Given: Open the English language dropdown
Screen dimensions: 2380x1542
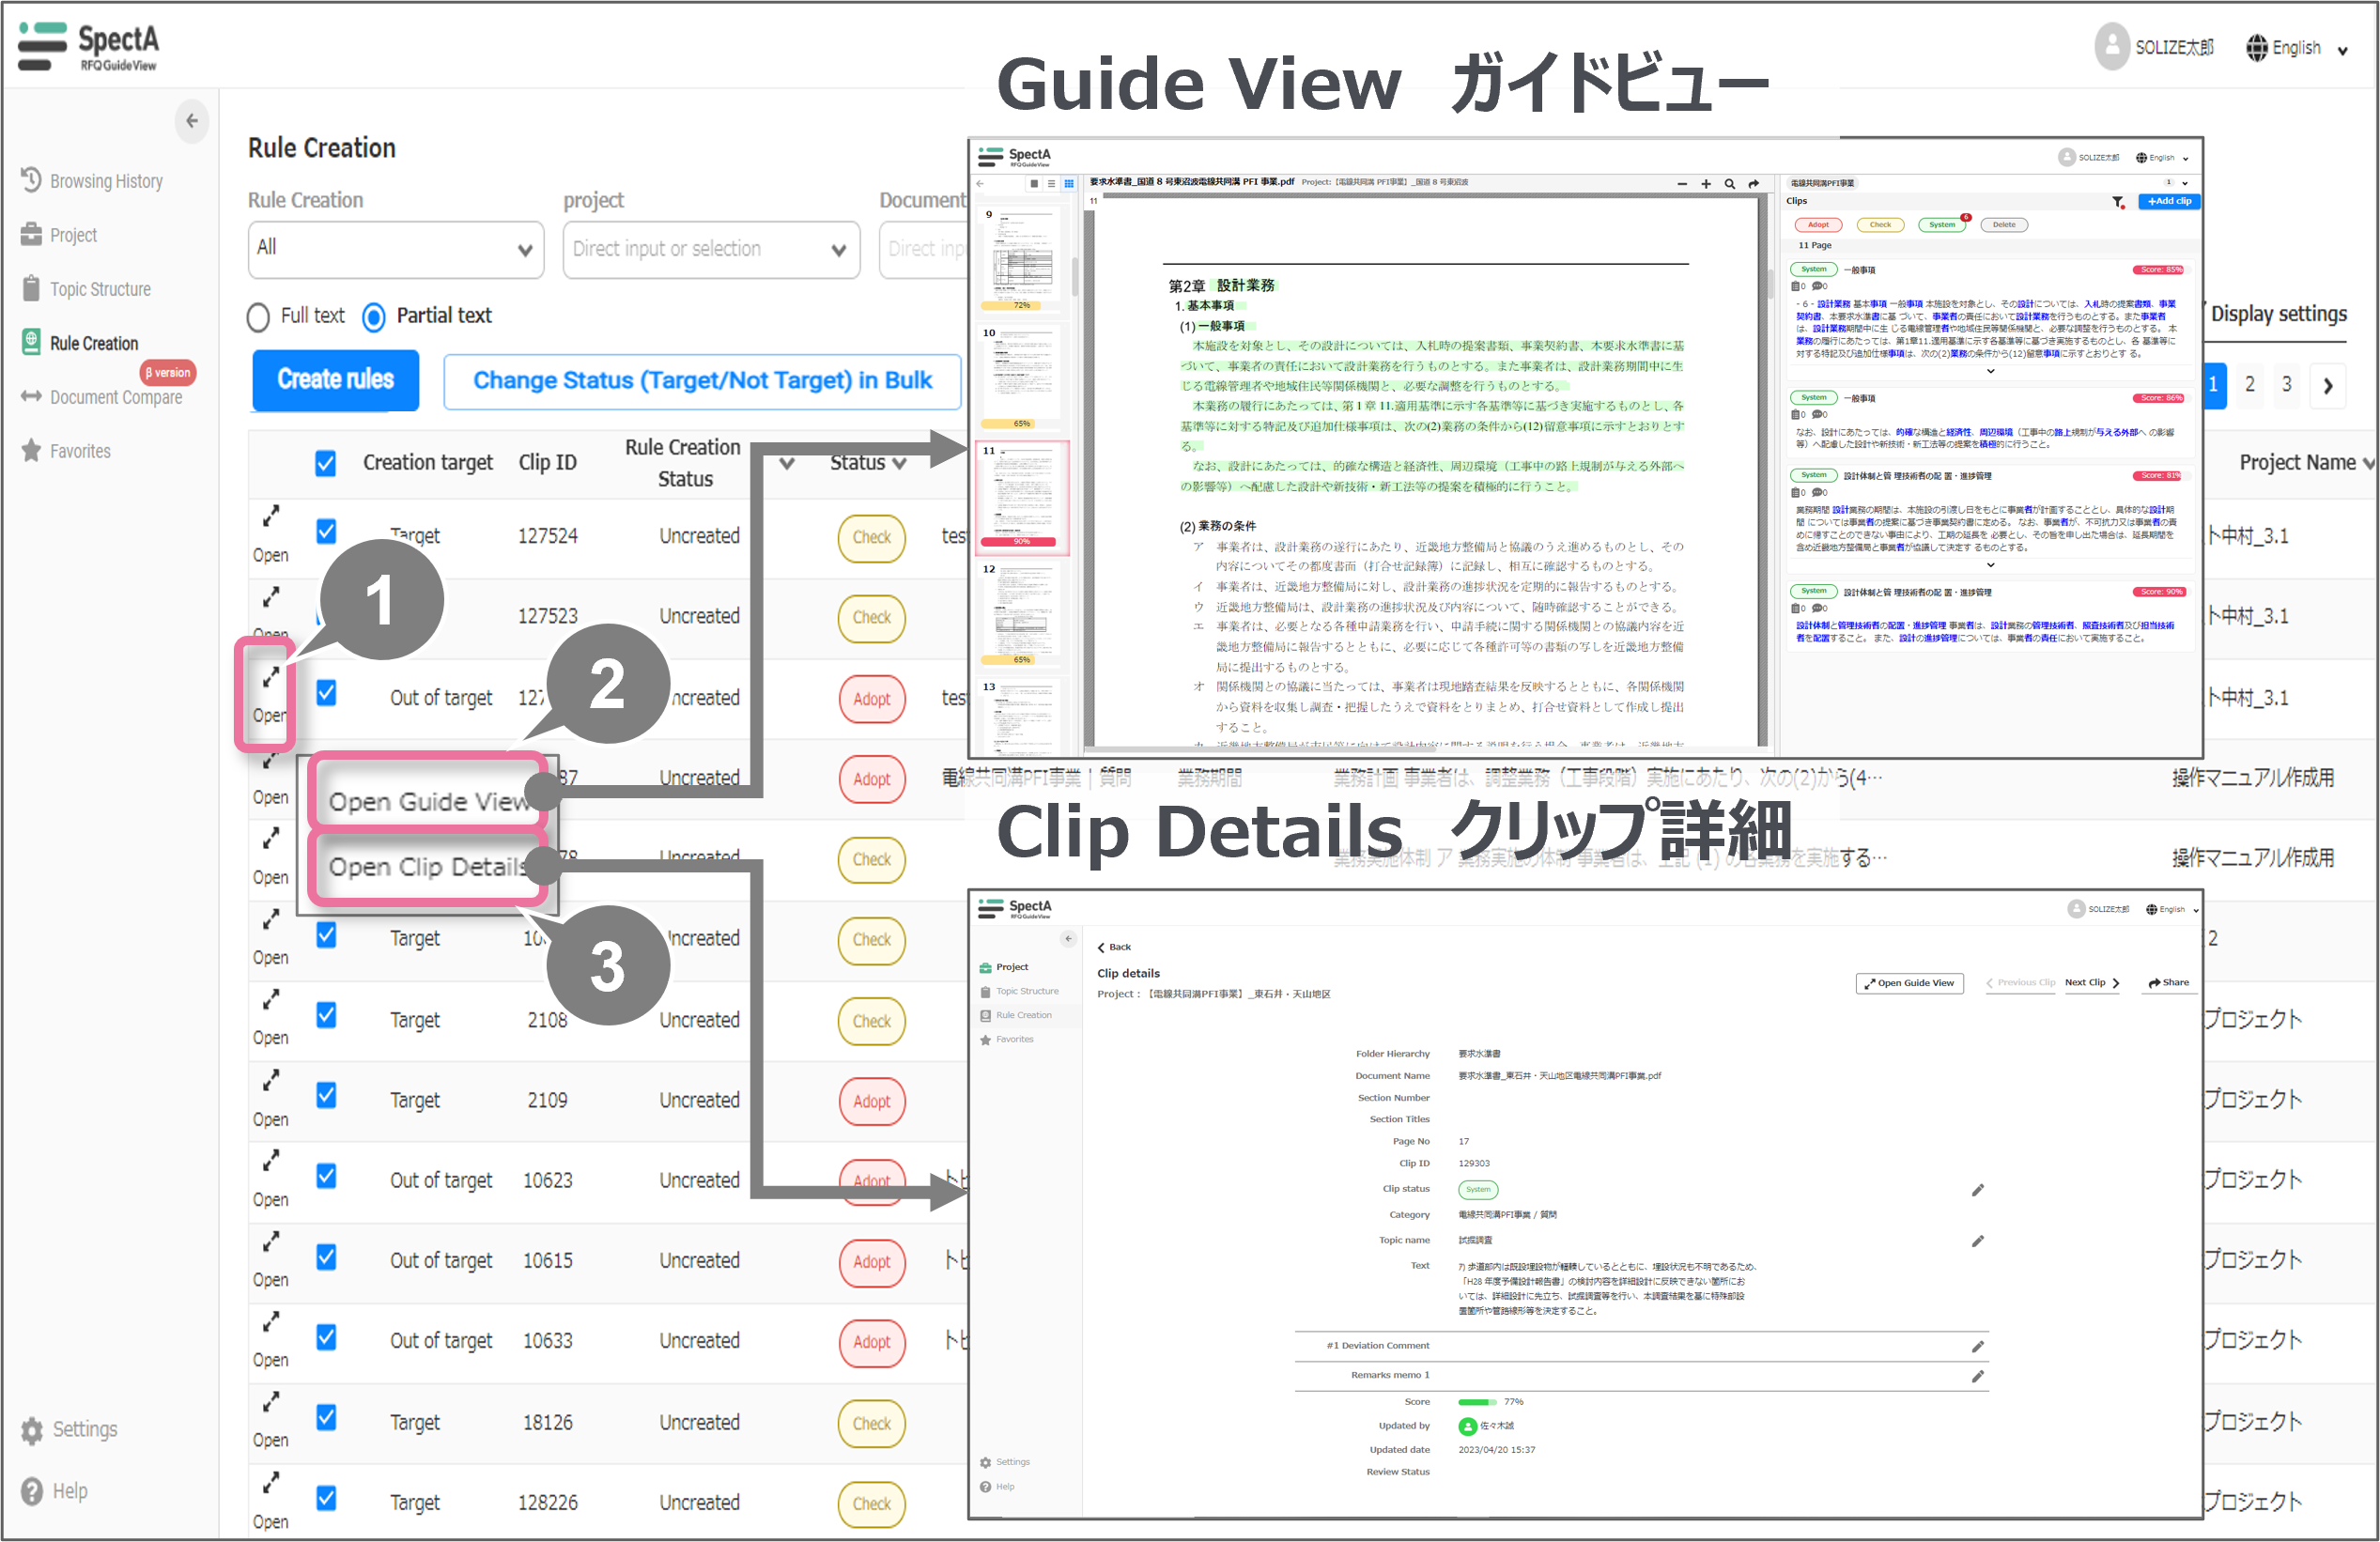Looking at the screenshot, I should pyautogui.click(x=2296, y=48).
